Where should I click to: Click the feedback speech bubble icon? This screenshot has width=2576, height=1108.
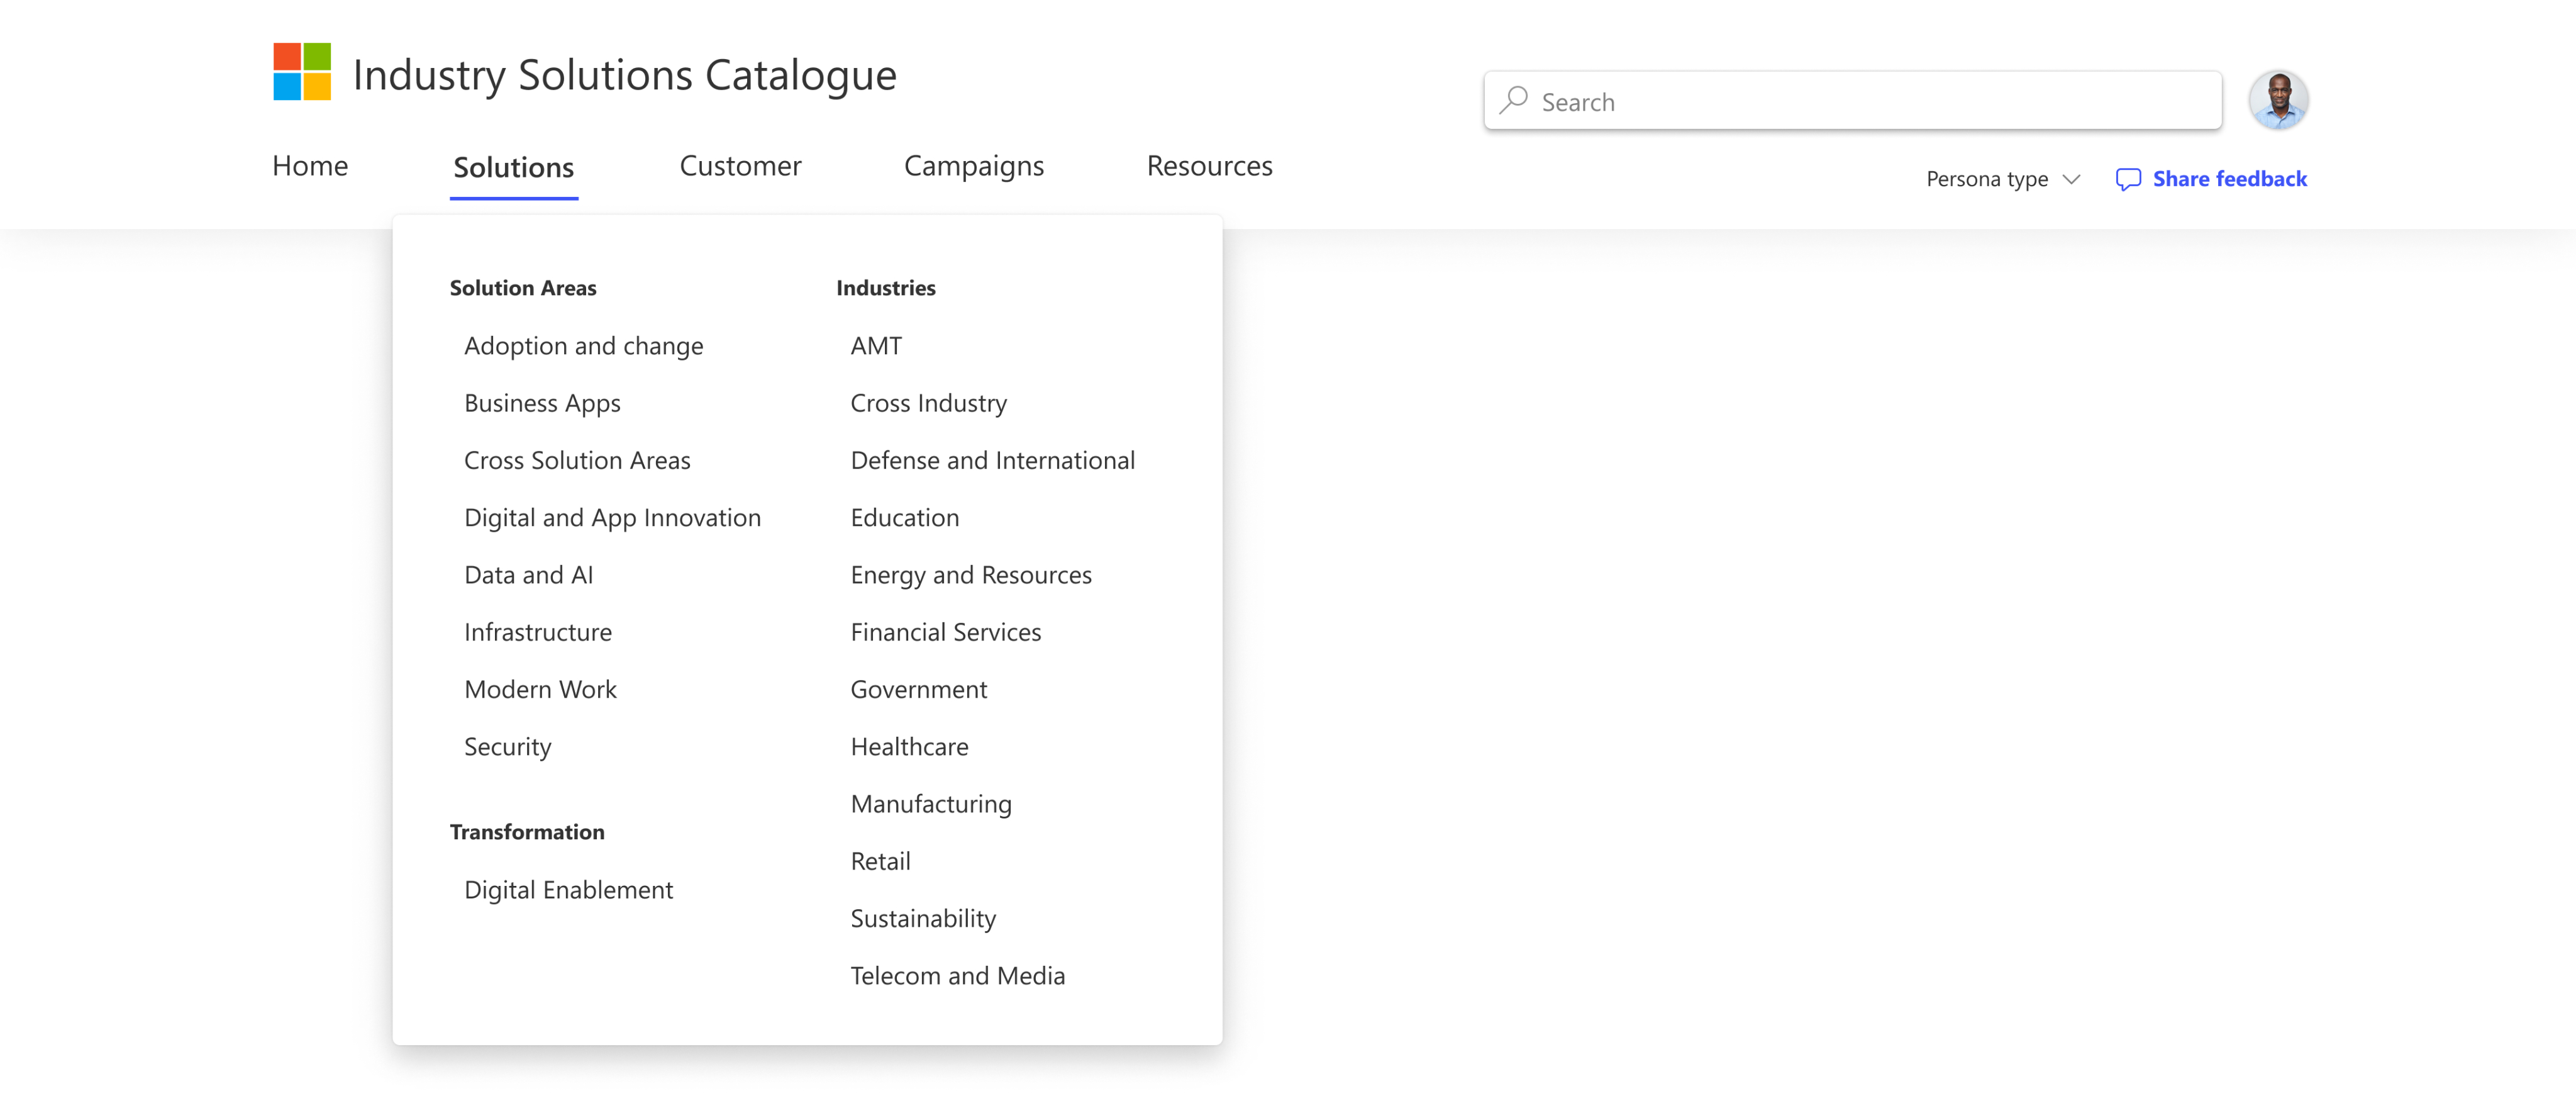[2128, 179]
